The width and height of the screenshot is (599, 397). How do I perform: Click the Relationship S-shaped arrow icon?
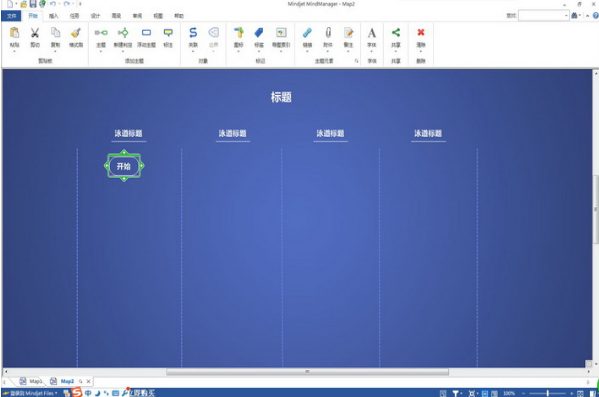[193, 33]
